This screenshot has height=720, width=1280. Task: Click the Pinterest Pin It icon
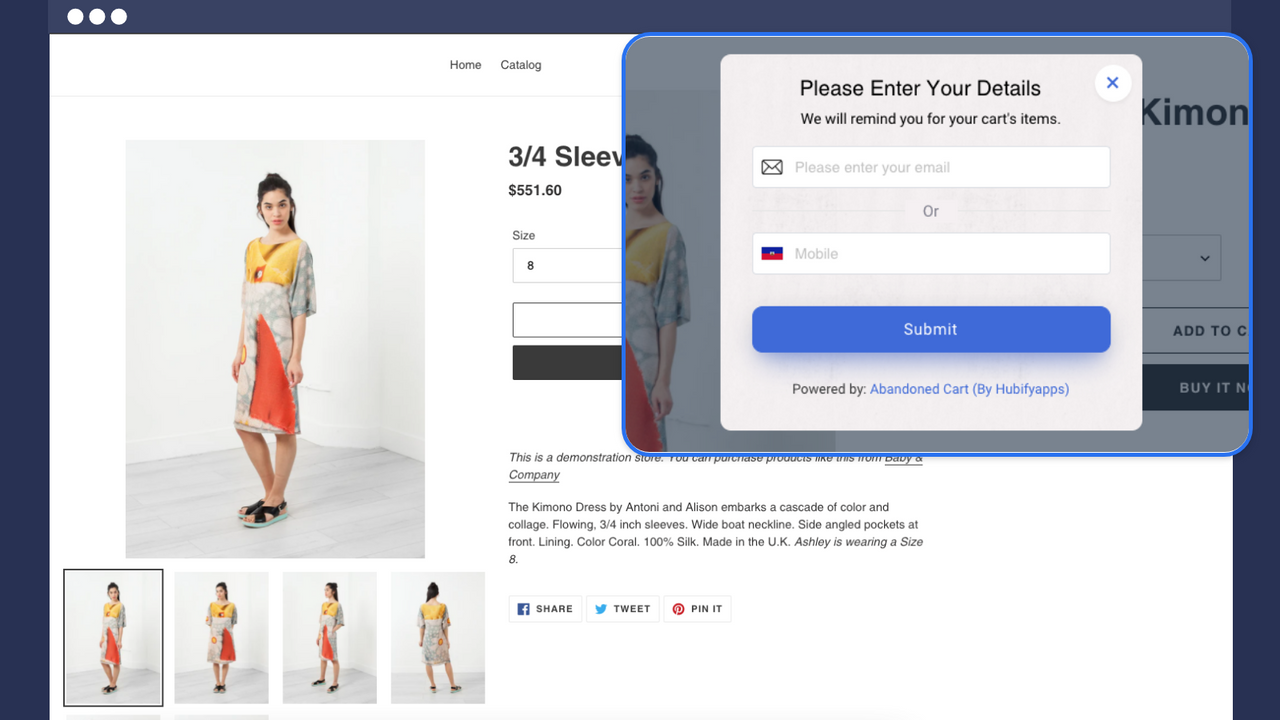[x=680, y=609]
